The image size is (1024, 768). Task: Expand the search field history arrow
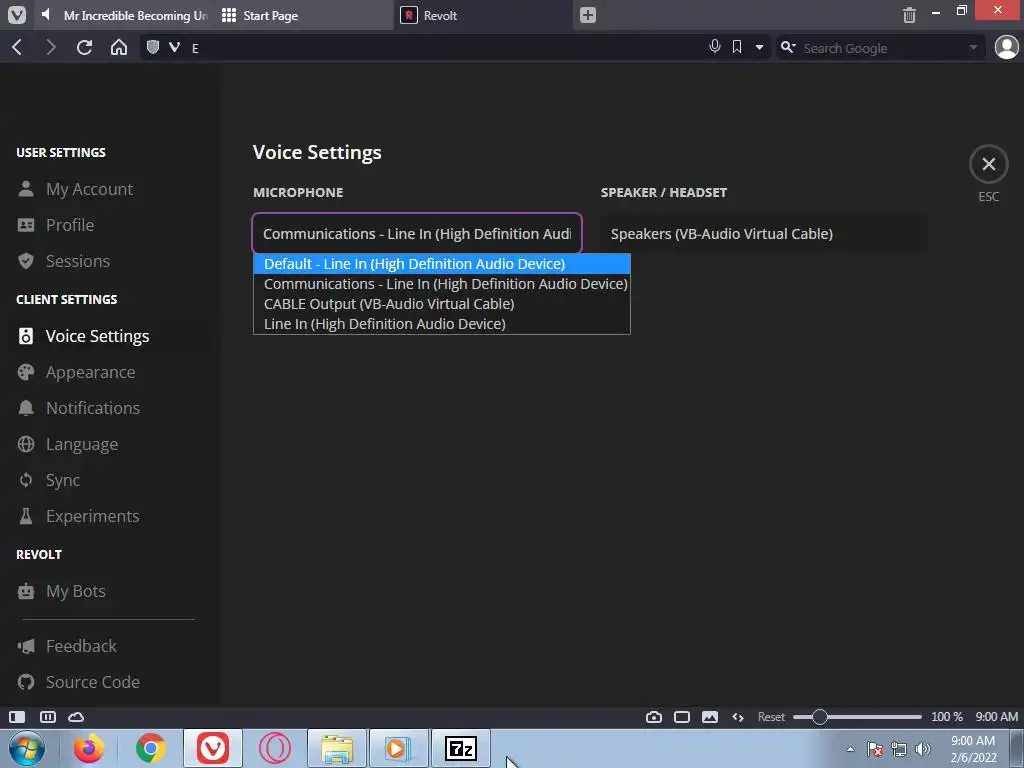point(973,48)
